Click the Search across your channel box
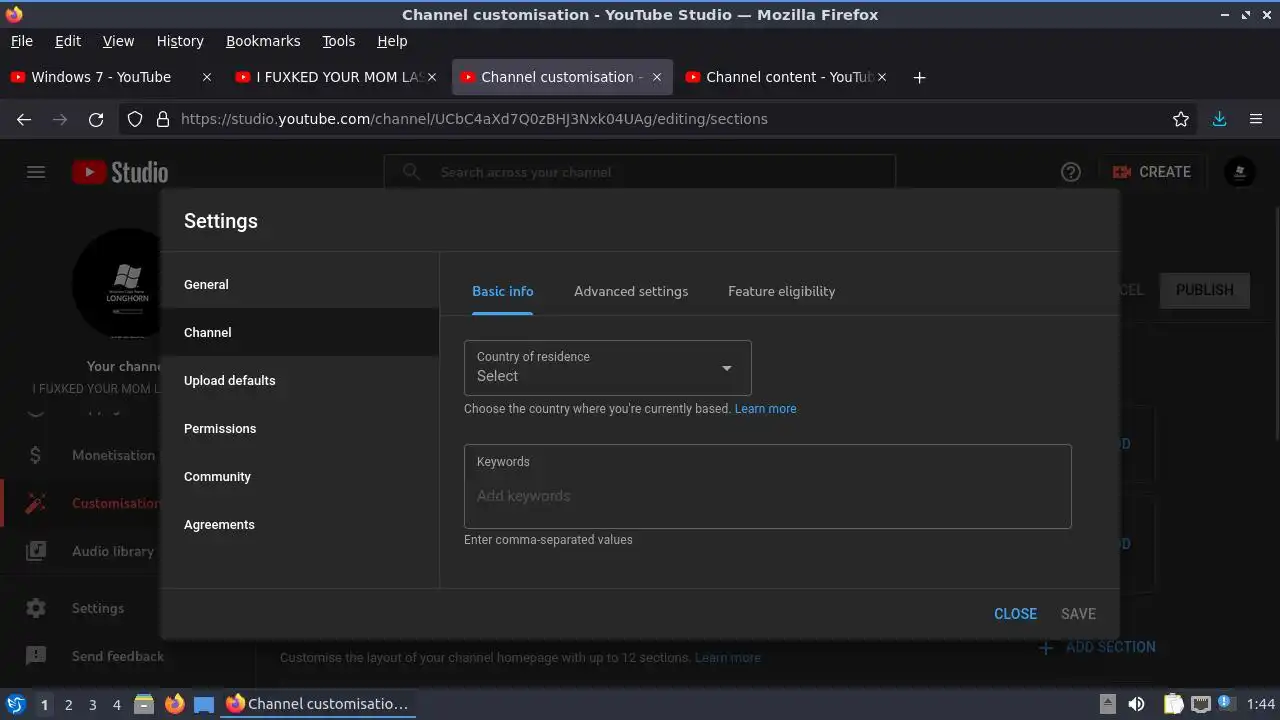This screenshot has height=720, width=1280. 640,172
